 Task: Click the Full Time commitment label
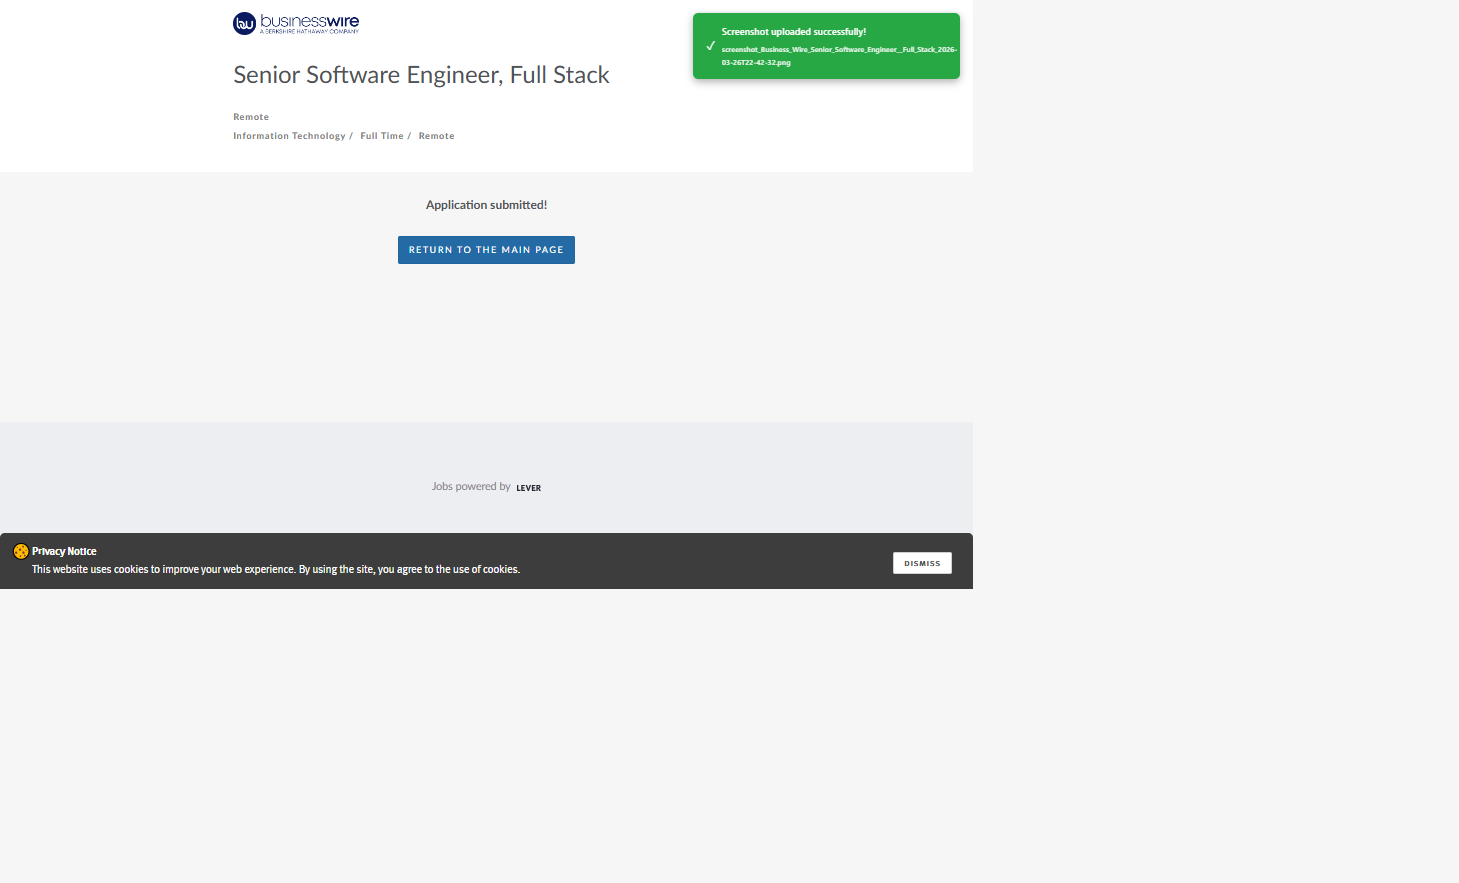(382, 136)
